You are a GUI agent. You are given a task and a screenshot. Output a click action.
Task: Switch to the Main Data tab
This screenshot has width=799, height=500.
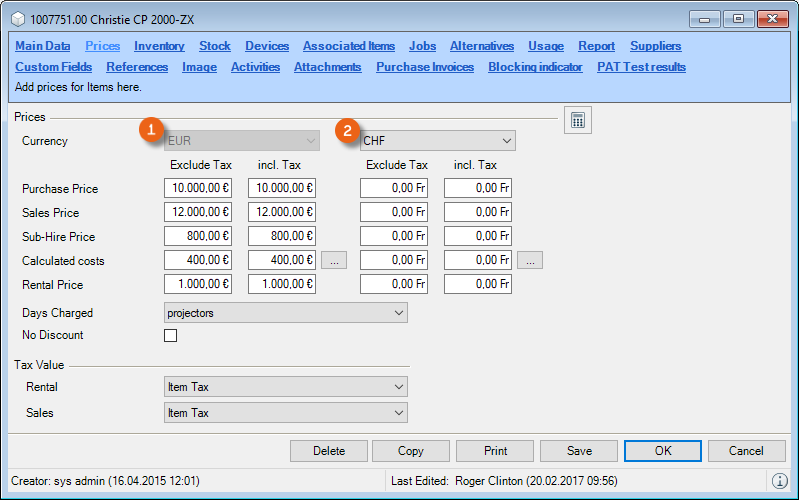43,46
